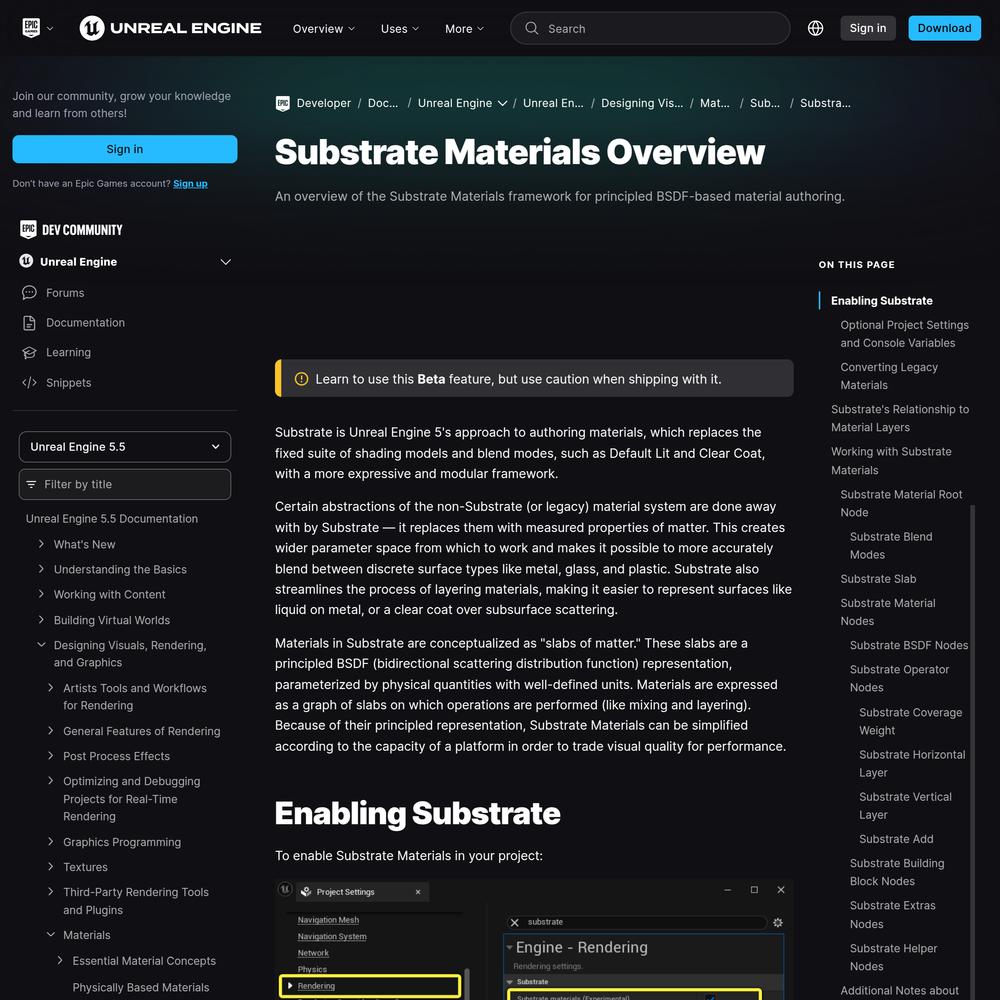The width and height of the screenshot is (1000, 1000).
Task: Jump to Substrate Blend Modes
Action: (890, 545)
